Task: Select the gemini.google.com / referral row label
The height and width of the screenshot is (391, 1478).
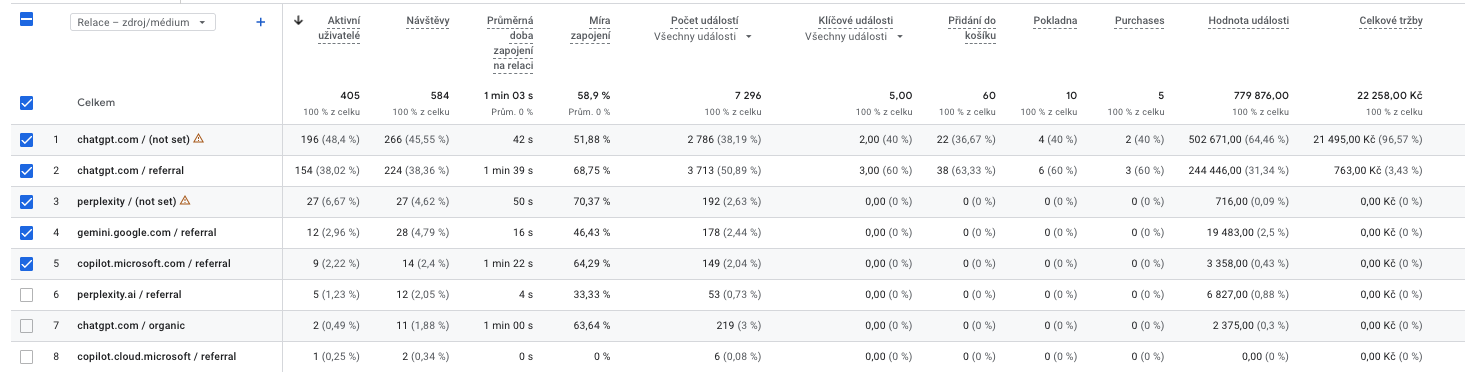Action: pyautogui.click(x=147, y=233)
